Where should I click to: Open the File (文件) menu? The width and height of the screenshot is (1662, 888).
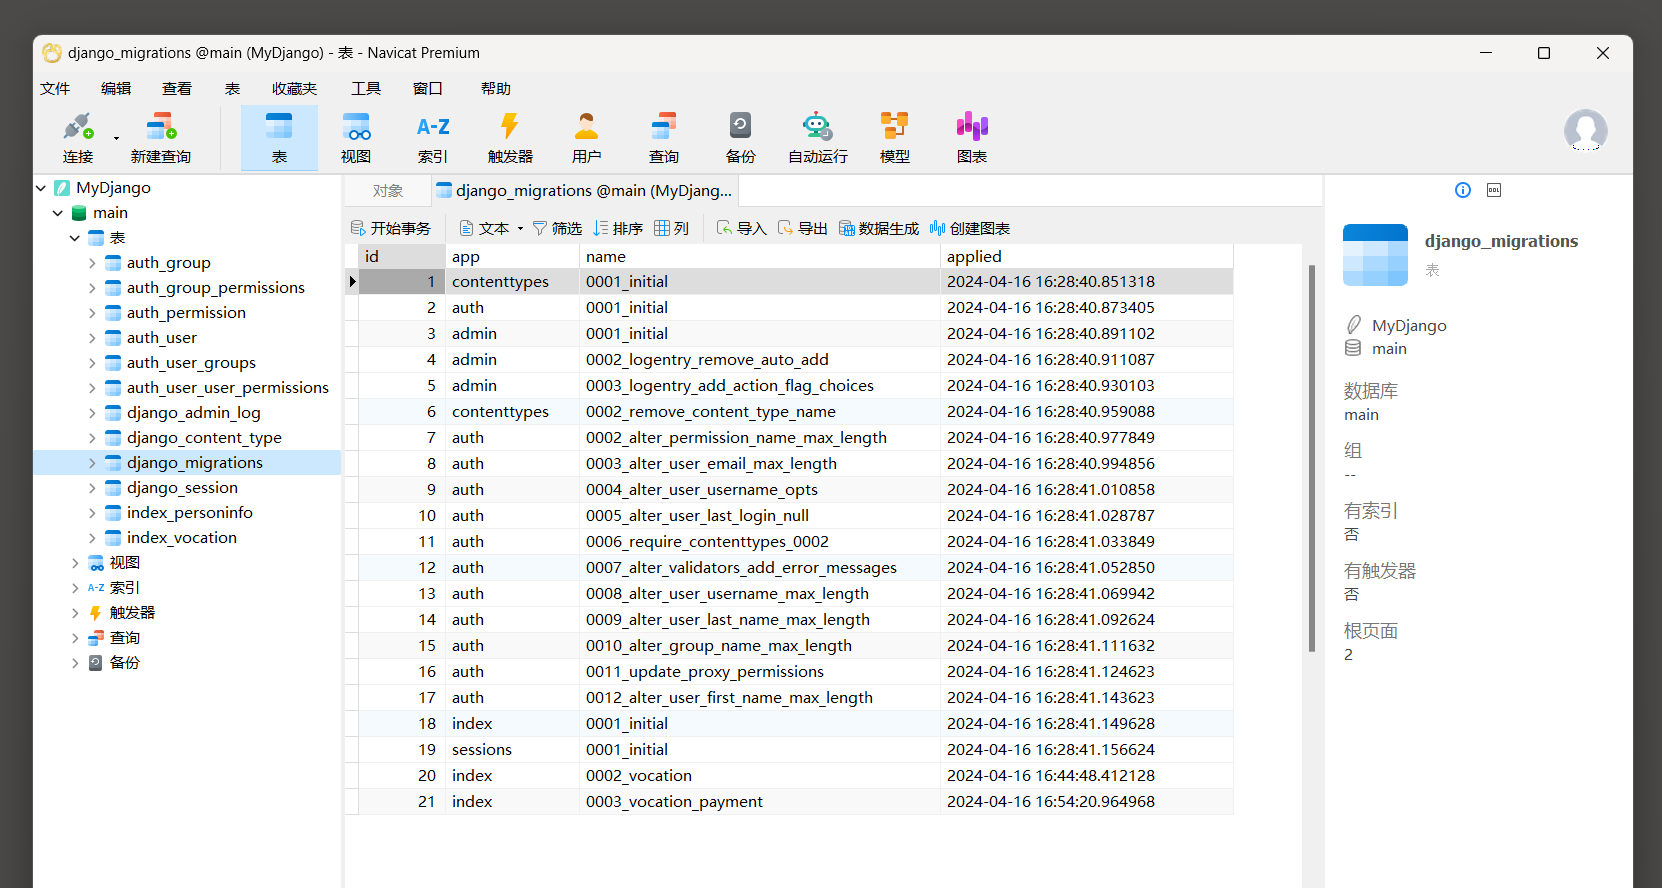[55, 89]
